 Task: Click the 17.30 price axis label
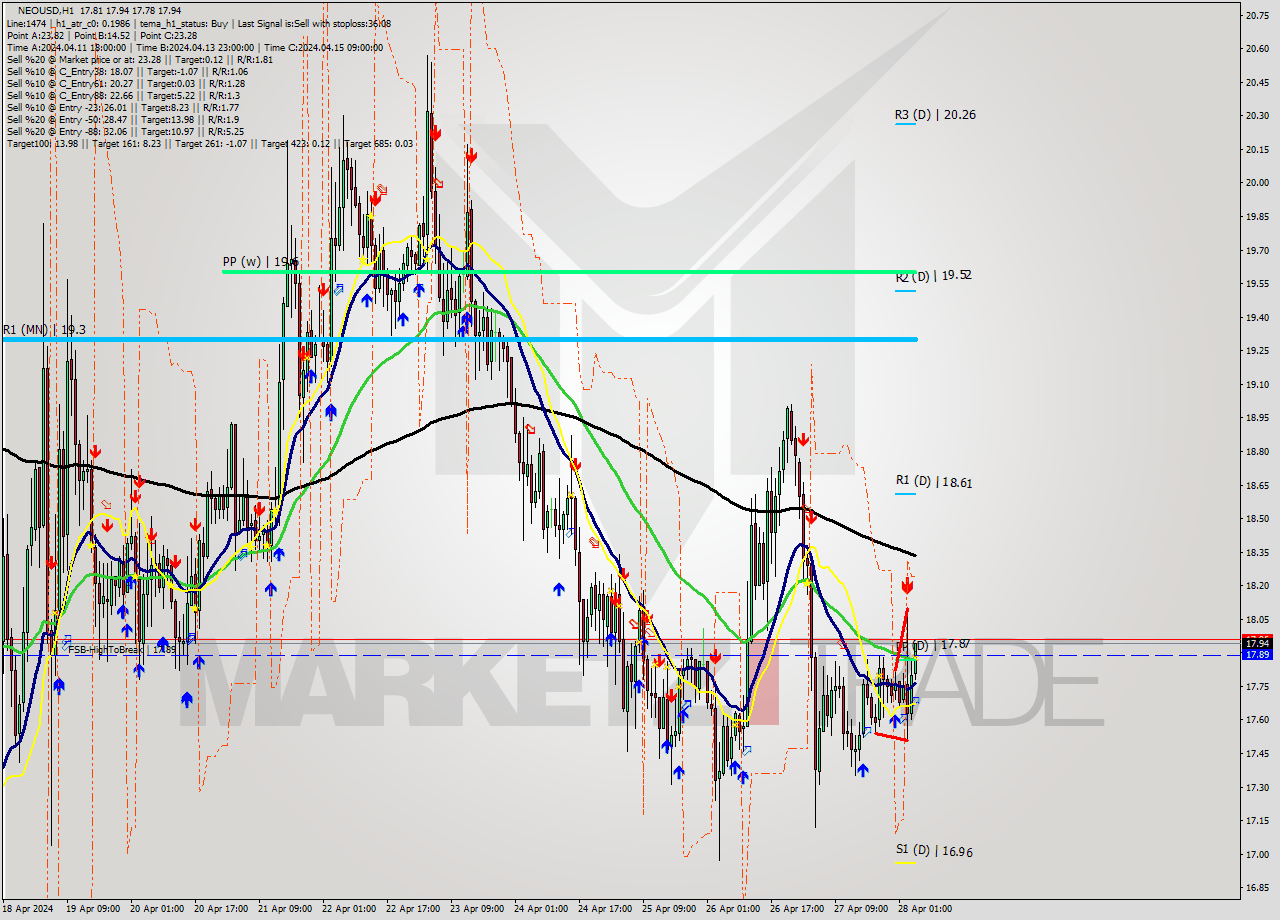click(x=1257, y=787)
